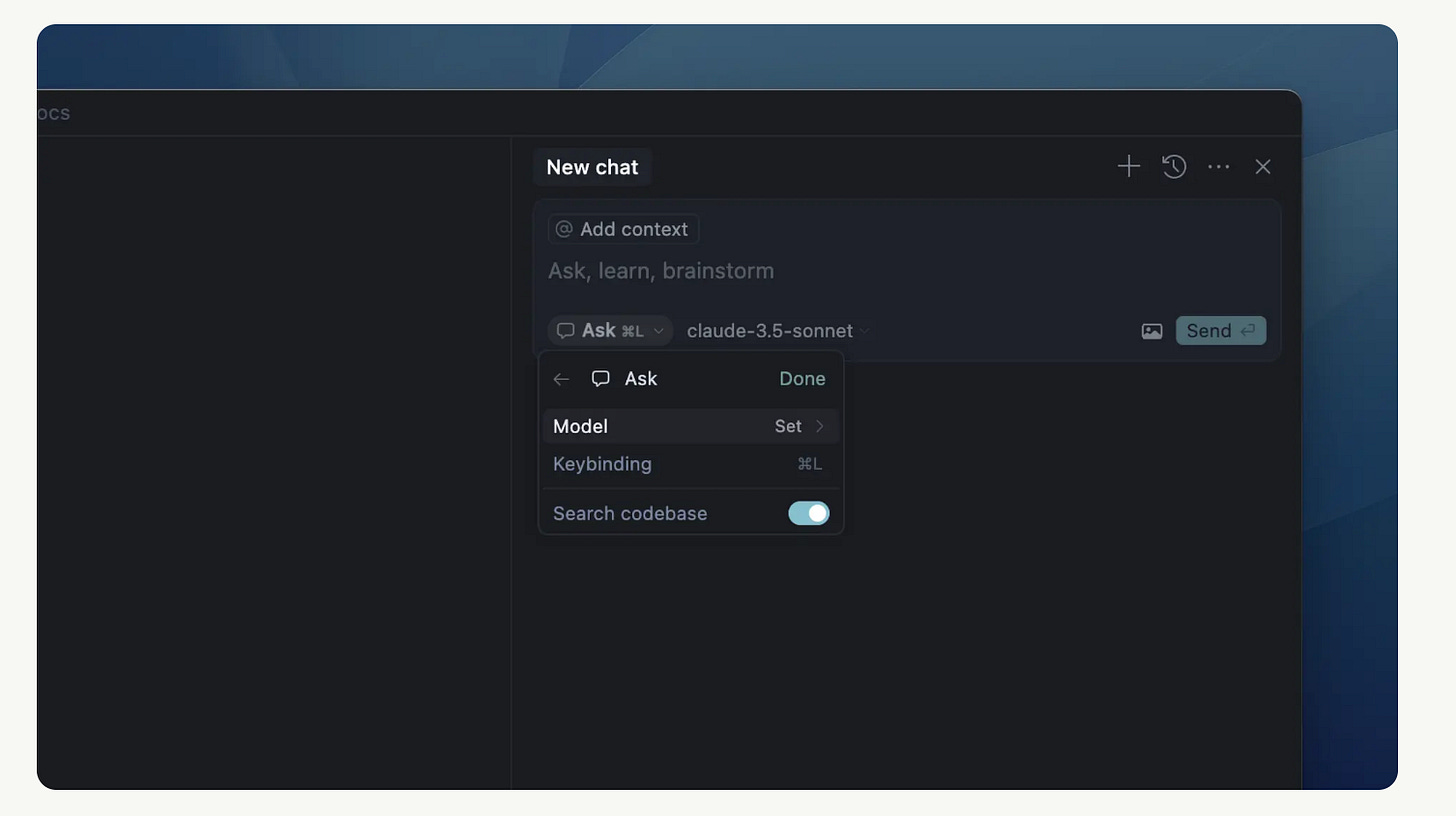Screen dimensions: 1456x816
Task: Open the three-dots more options menu
Action: 1218,167
